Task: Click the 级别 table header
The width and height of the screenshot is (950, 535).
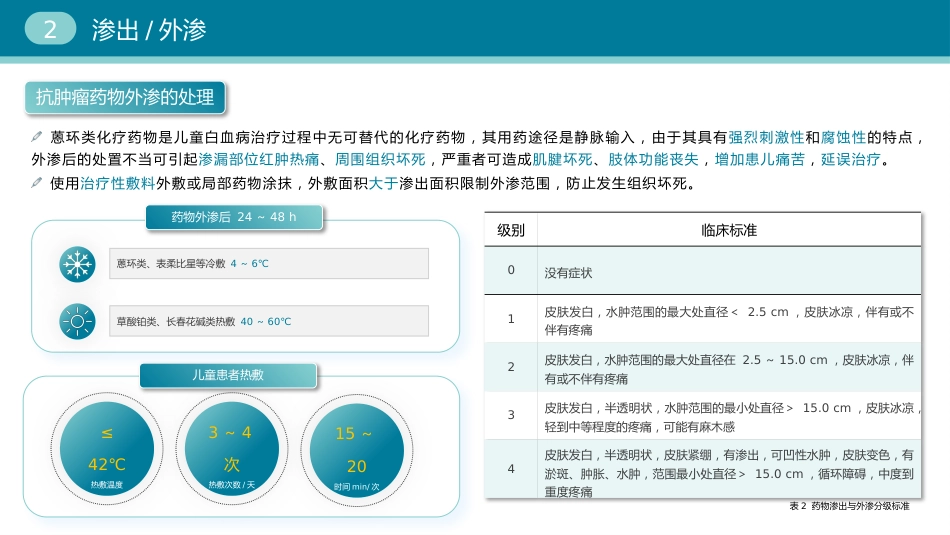Action: (511, 230)
